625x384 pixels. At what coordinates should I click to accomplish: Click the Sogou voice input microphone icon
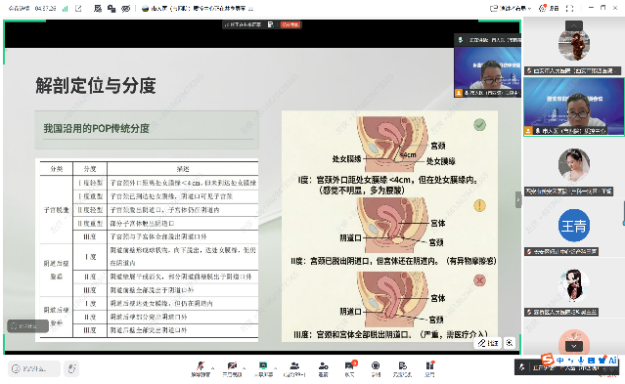click(x=582, y=360)
